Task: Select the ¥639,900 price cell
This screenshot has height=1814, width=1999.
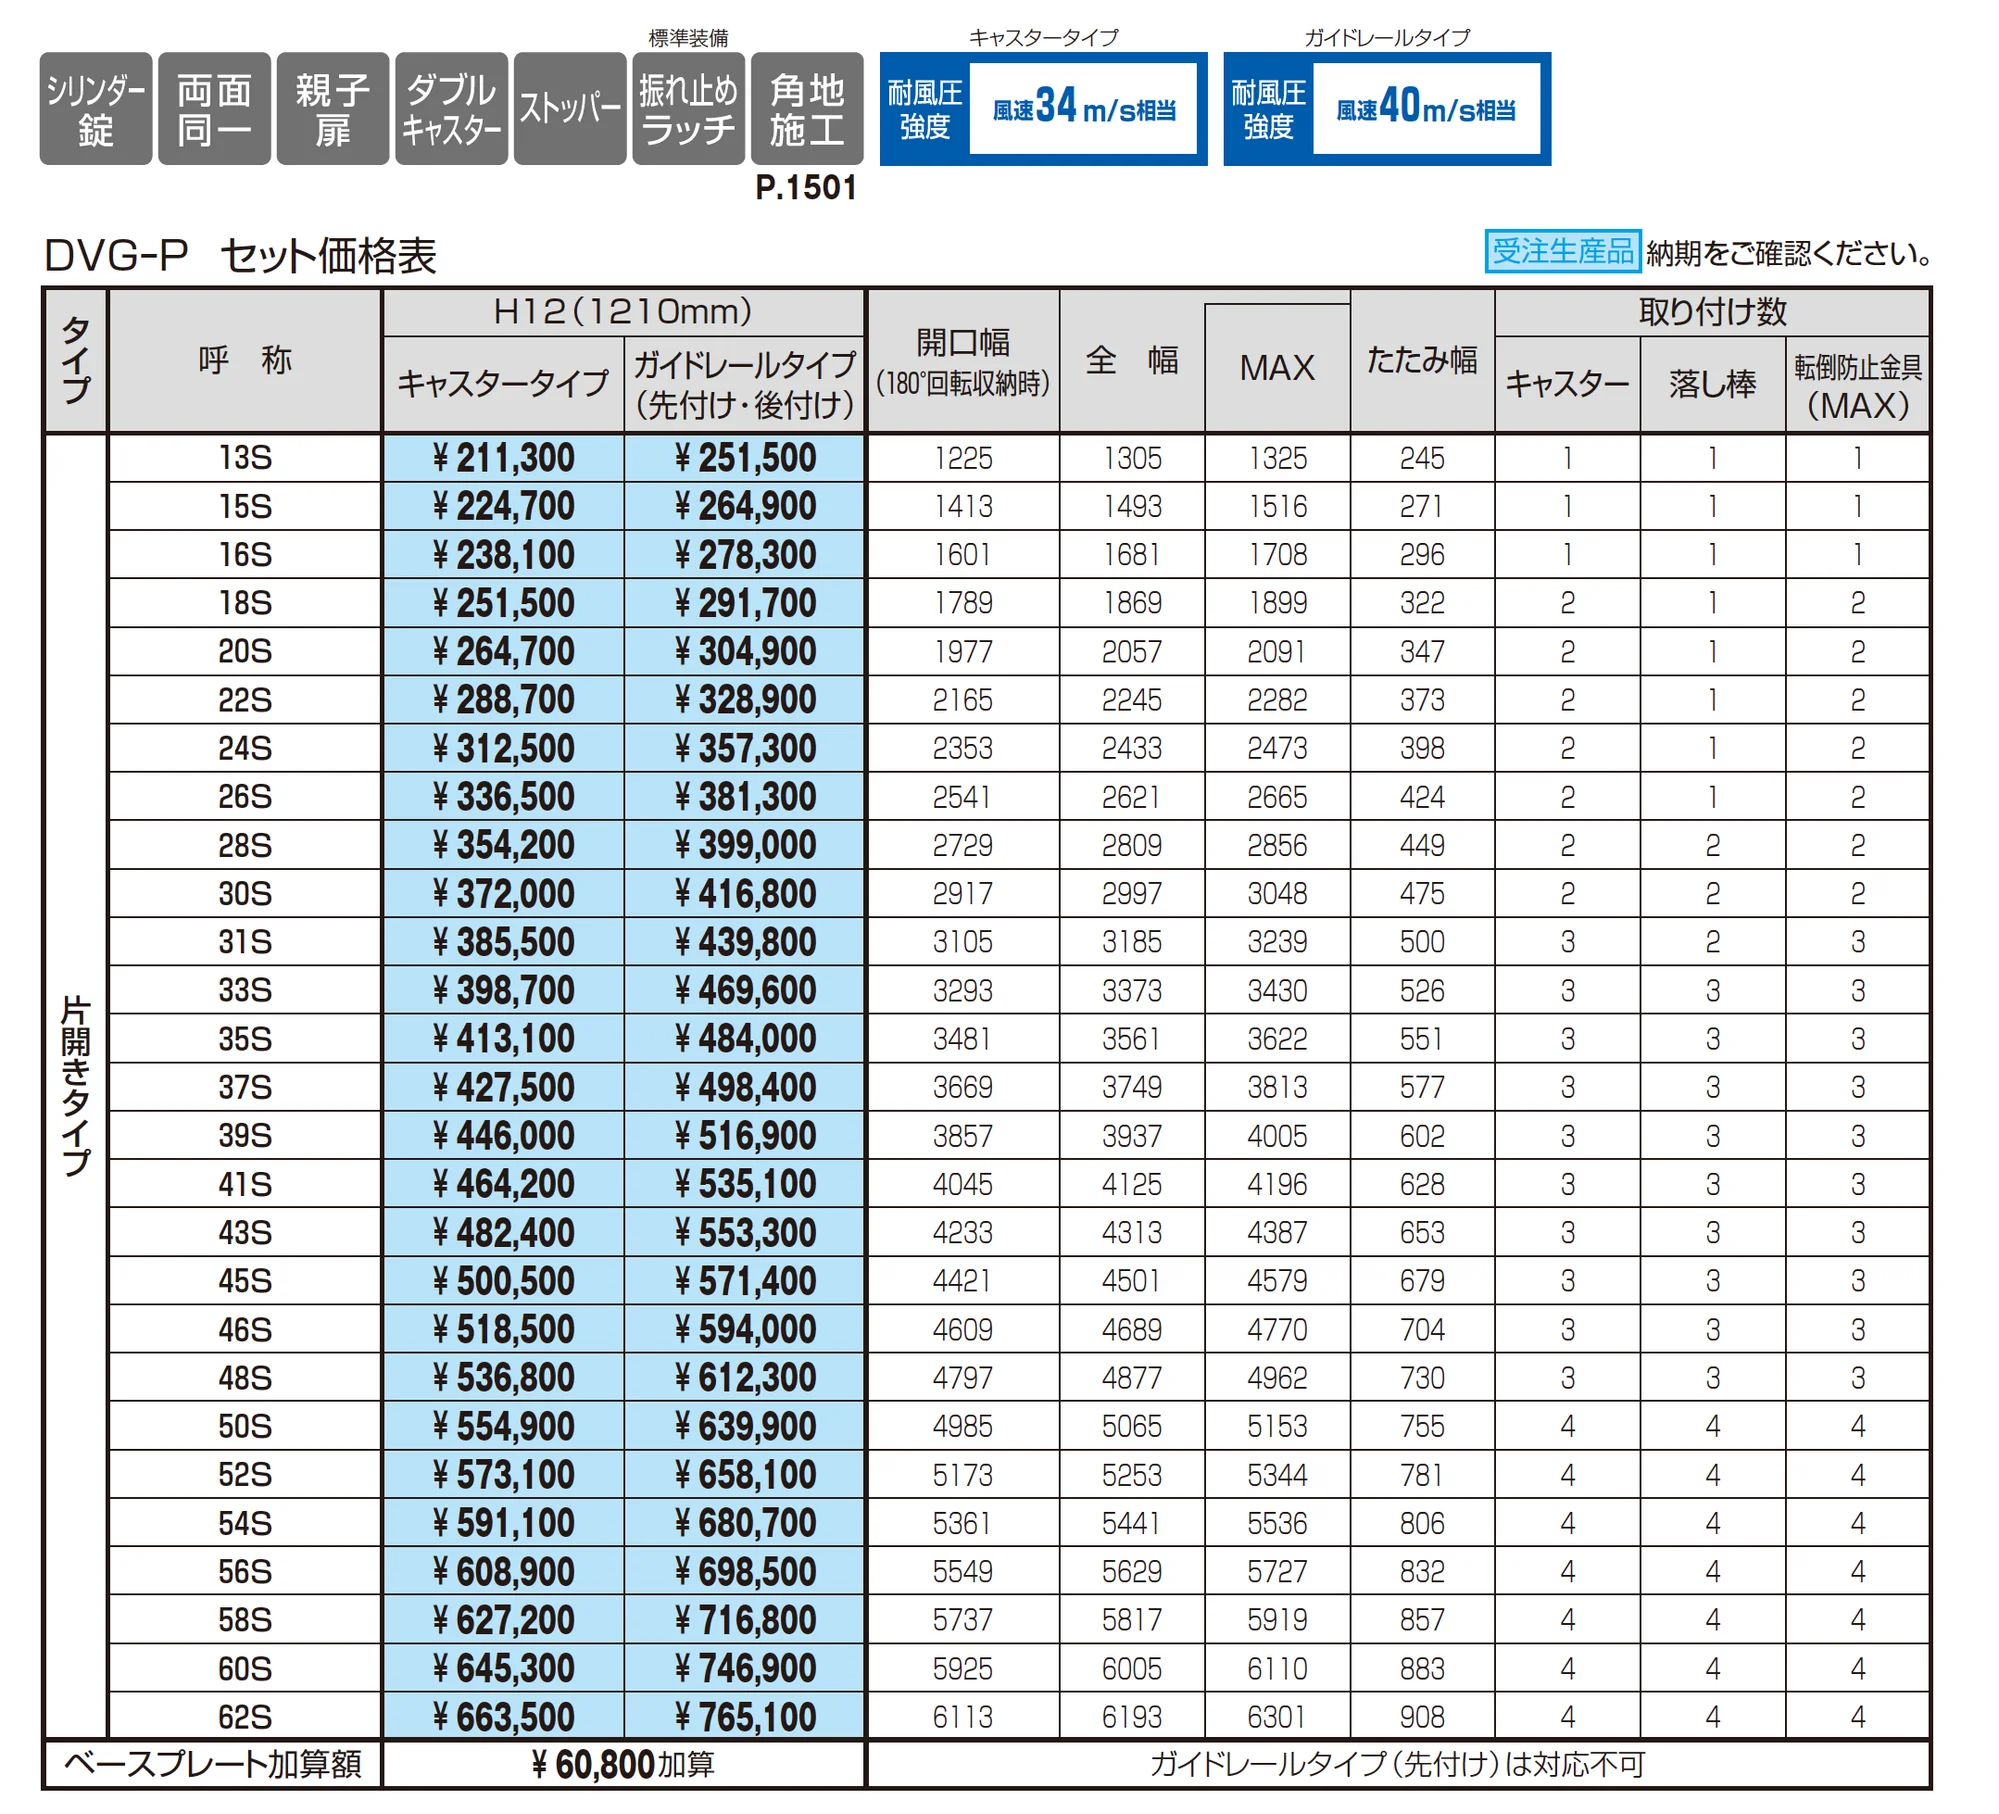Action: (745, 1426)
